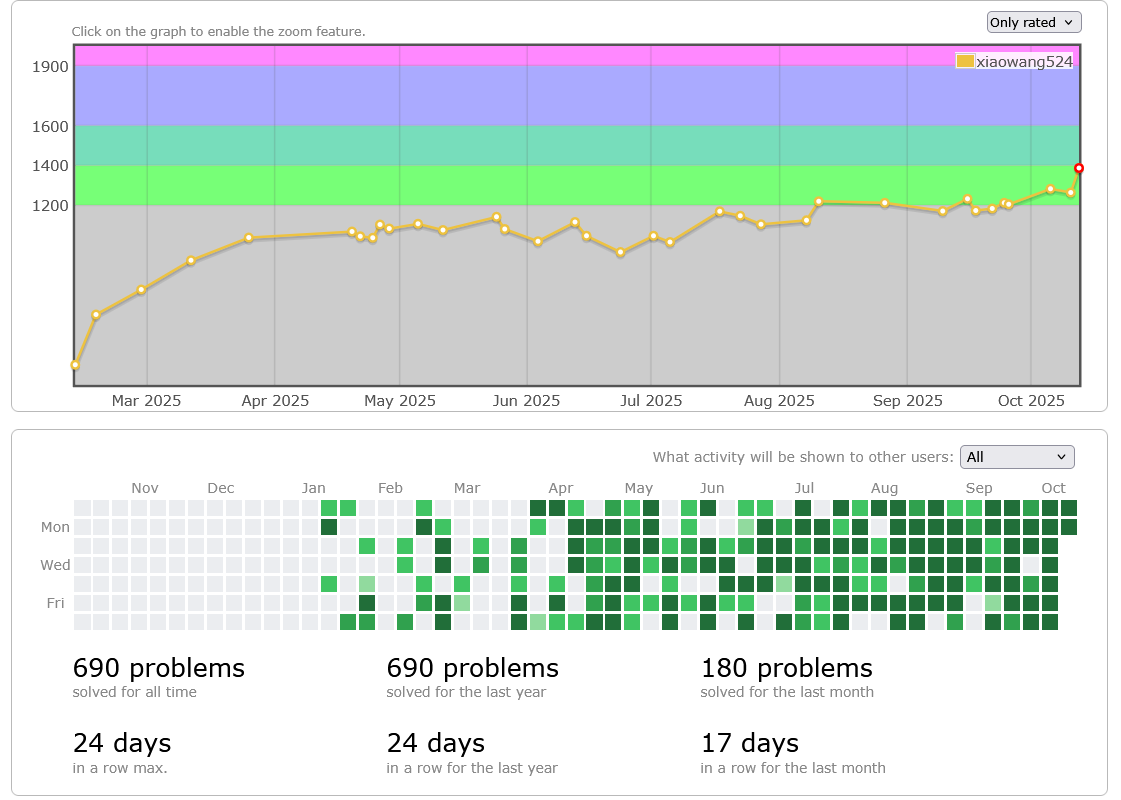Click "24 days" in a row max
This screenshot has width=1121, height=800.
(x=122, y=744)
